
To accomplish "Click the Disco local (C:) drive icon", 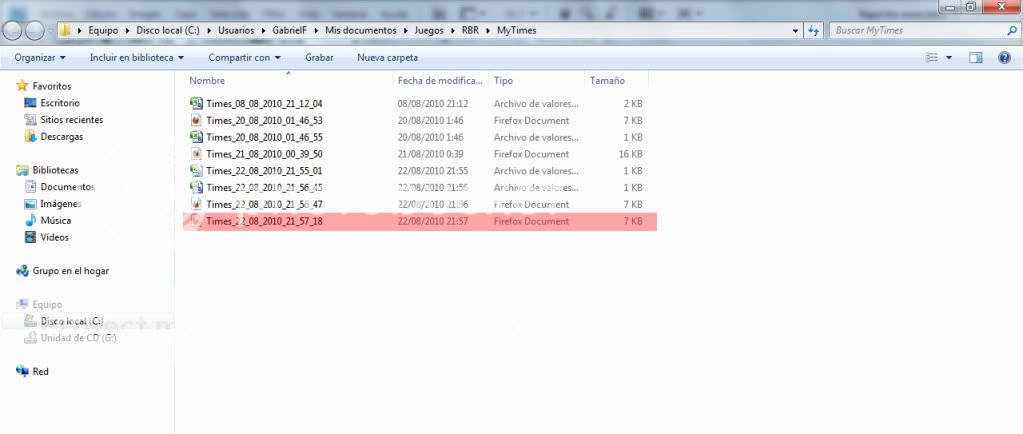I will pos(30,321).
